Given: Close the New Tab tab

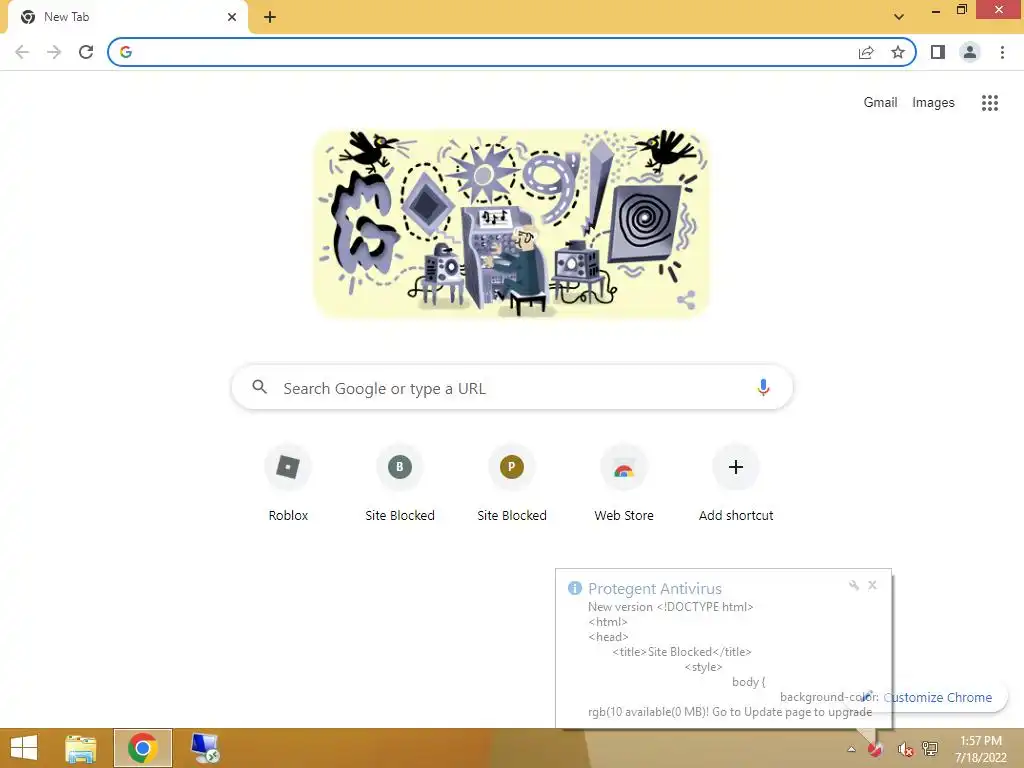Looking at the screenshot, I should [232, 17].
